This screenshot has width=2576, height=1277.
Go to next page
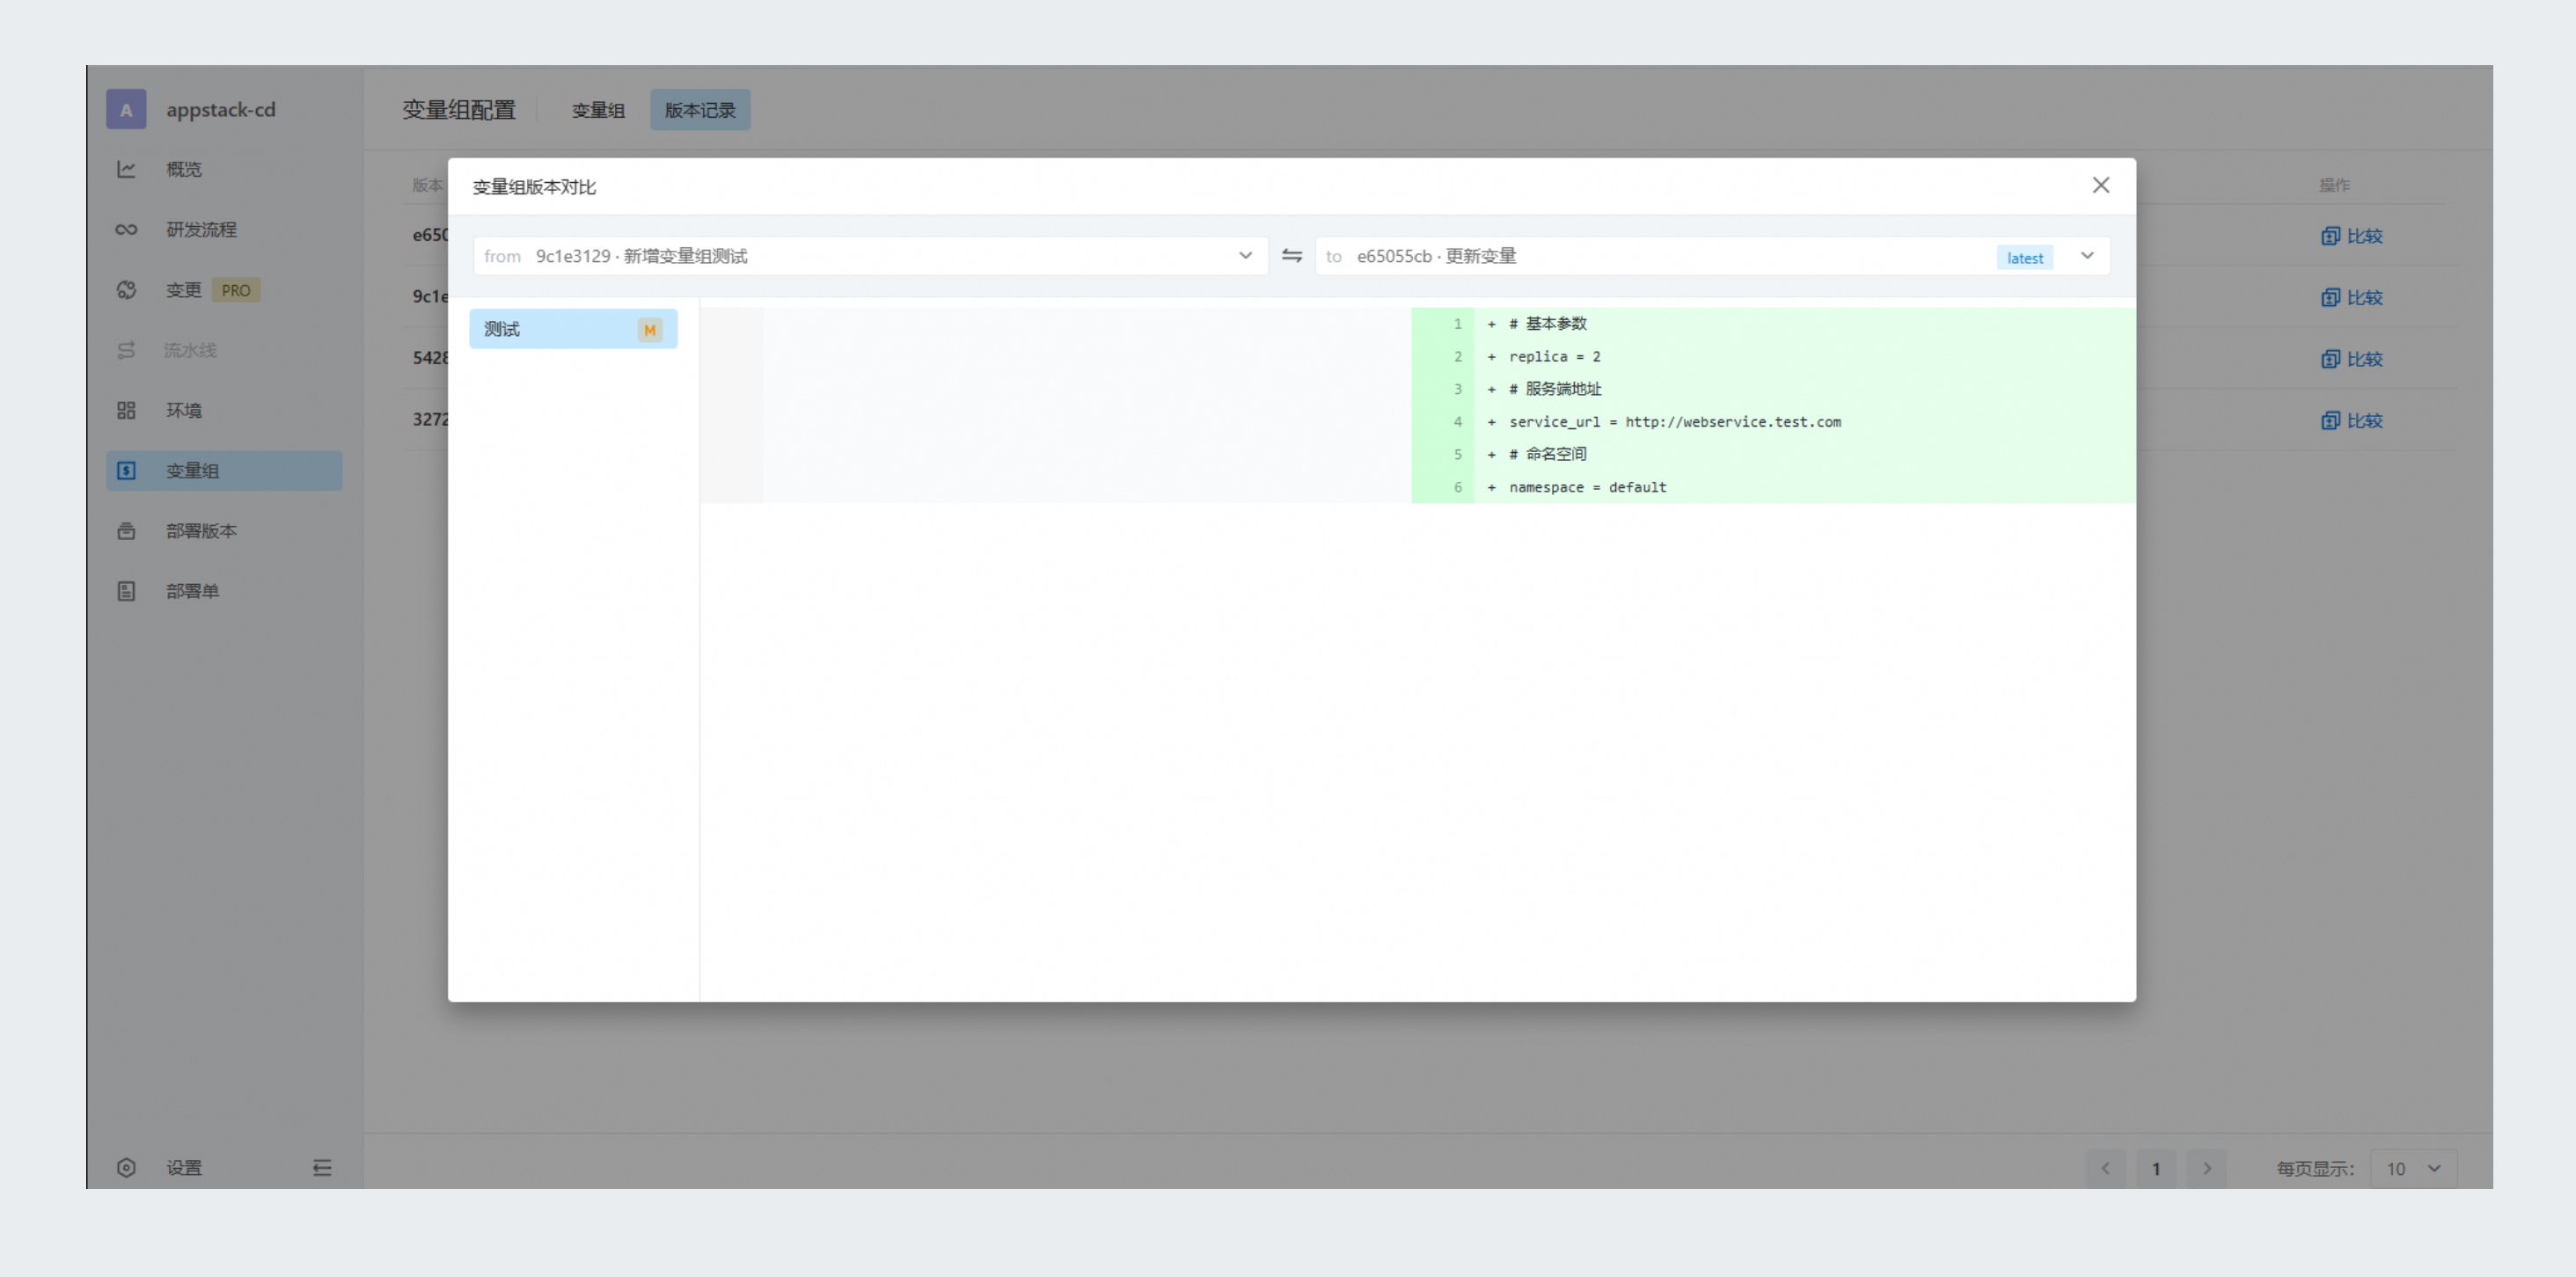2206,1168
